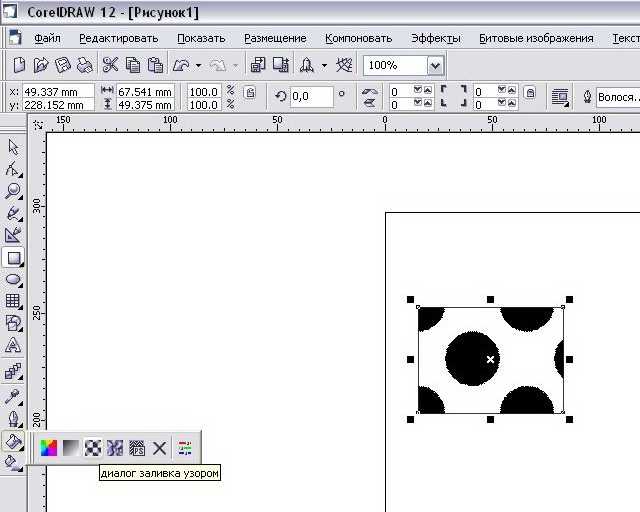Click the application launcher rocket icon
The height and width of the screenshot is (512, 640).
coord(307,65)
